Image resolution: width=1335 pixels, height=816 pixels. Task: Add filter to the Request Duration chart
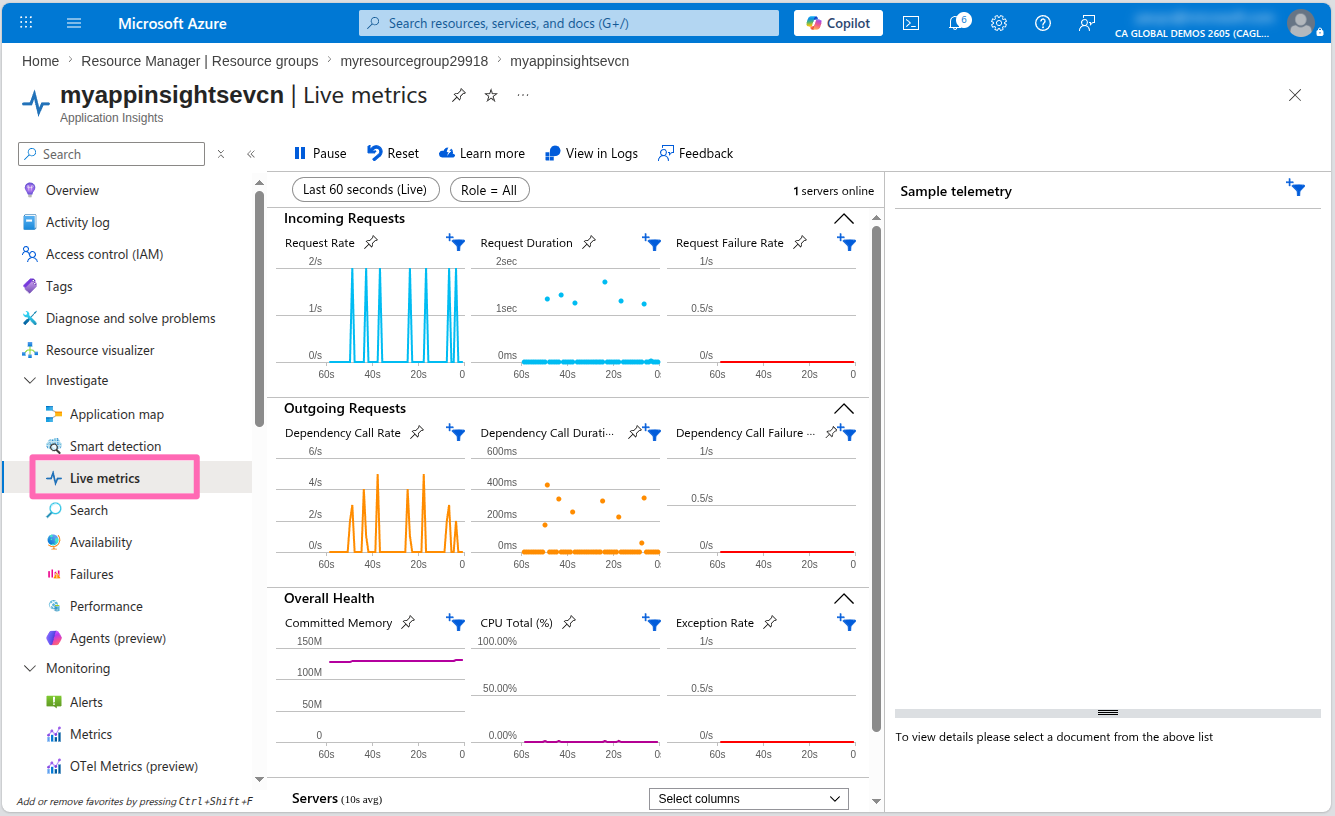651,242
